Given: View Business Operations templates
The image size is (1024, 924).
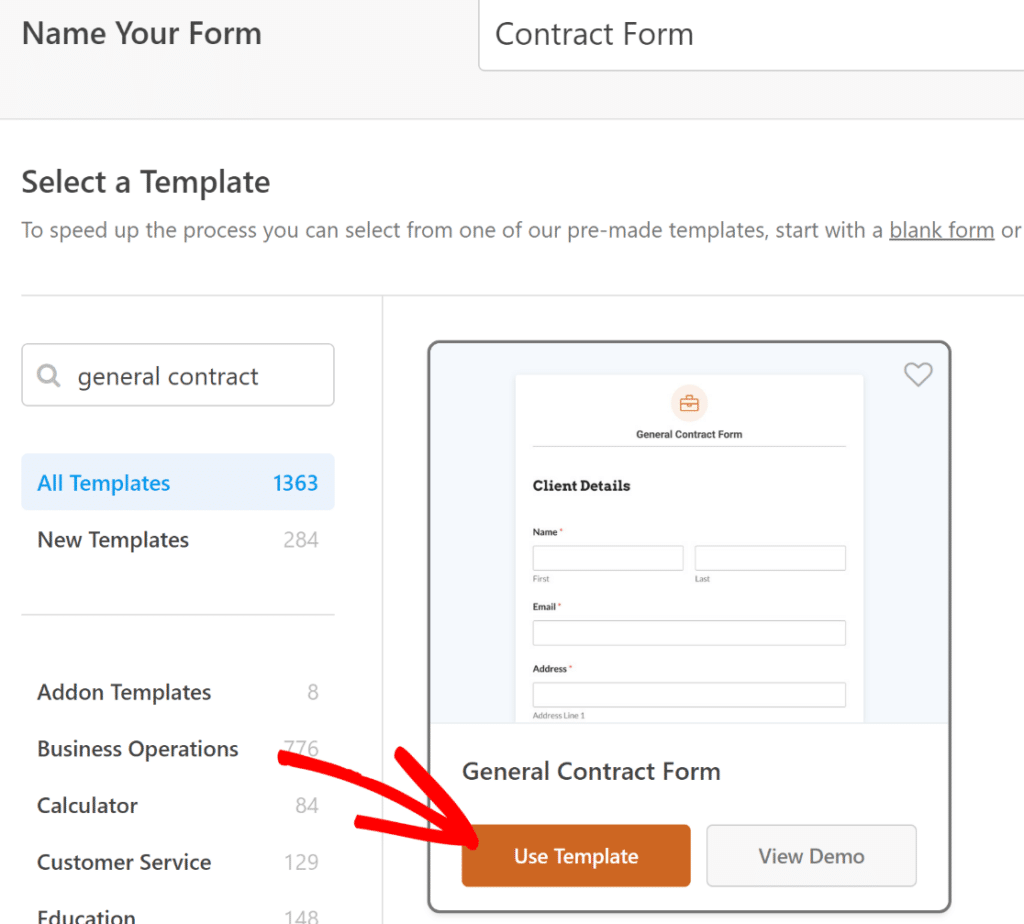Looking at the screenshot, I should pyautogui.click(x=137, y=748).
